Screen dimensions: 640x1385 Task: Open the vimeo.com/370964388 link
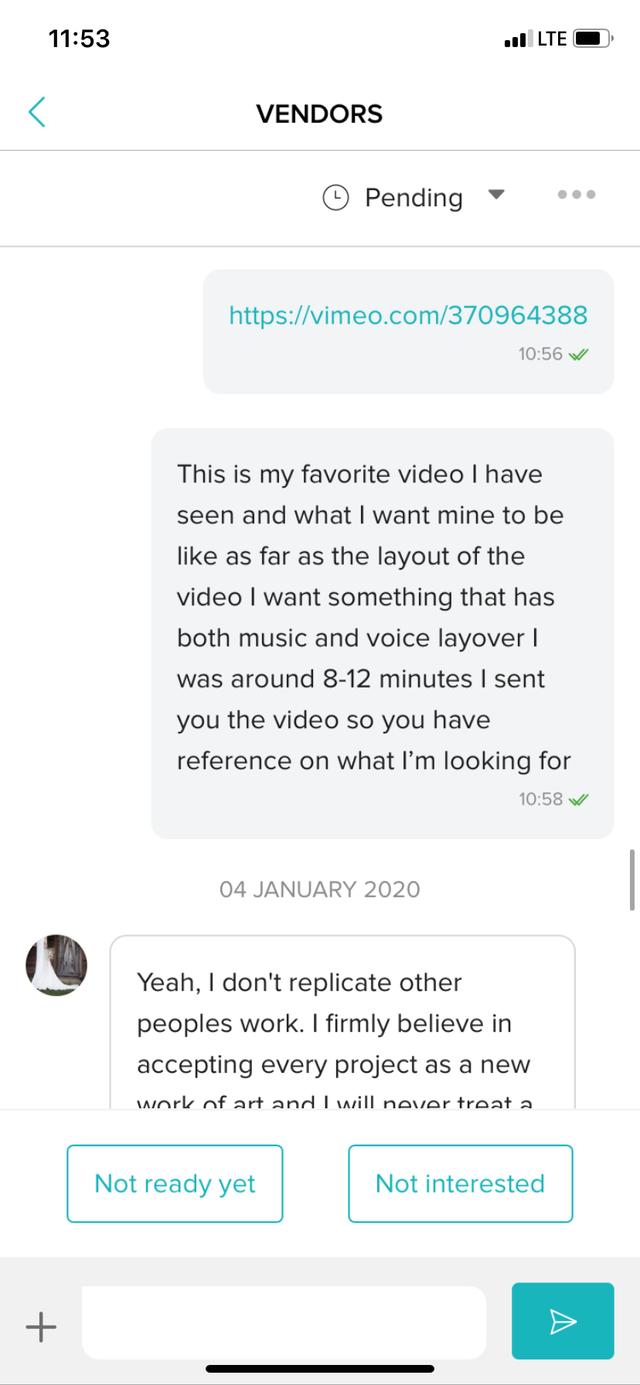(408, 316)
